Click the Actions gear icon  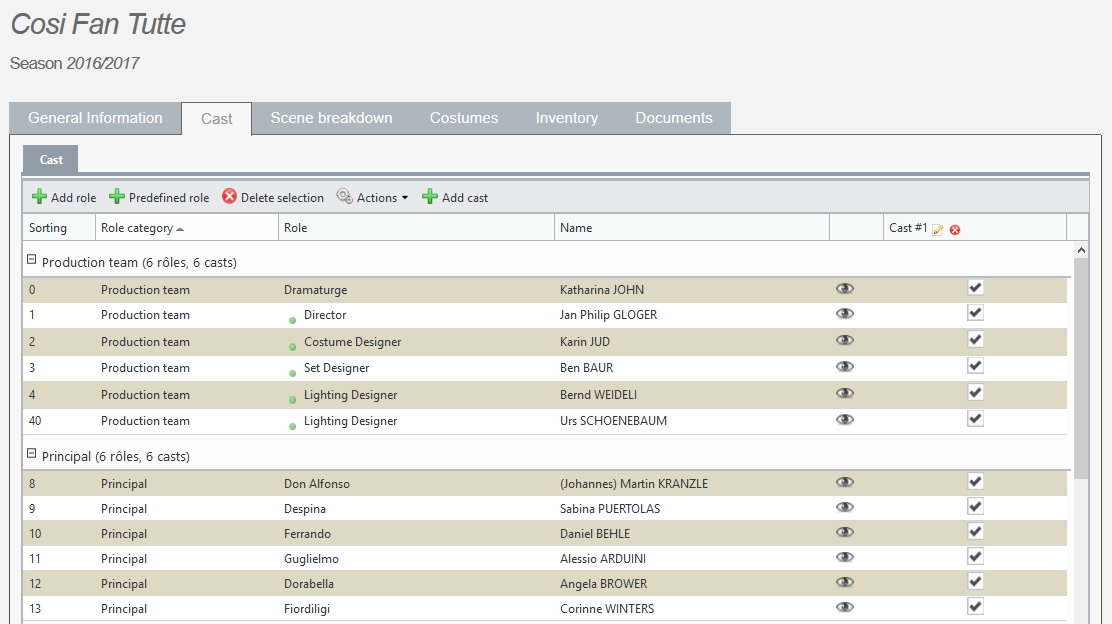[345, 196]
